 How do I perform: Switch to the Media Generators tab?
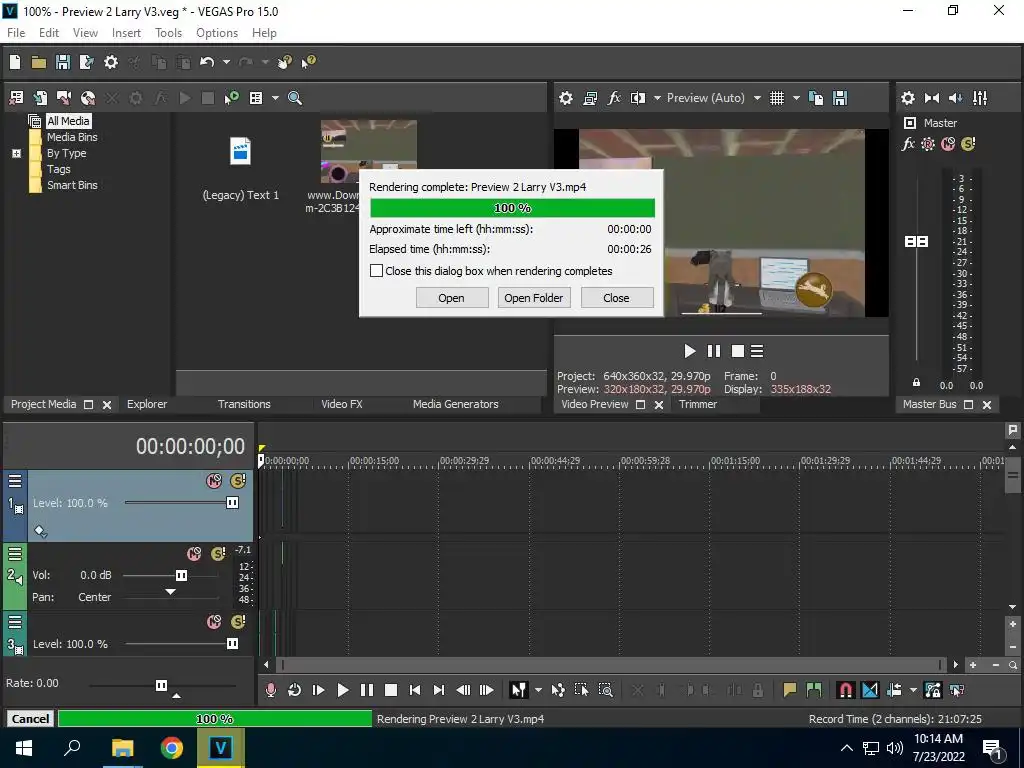456,404
